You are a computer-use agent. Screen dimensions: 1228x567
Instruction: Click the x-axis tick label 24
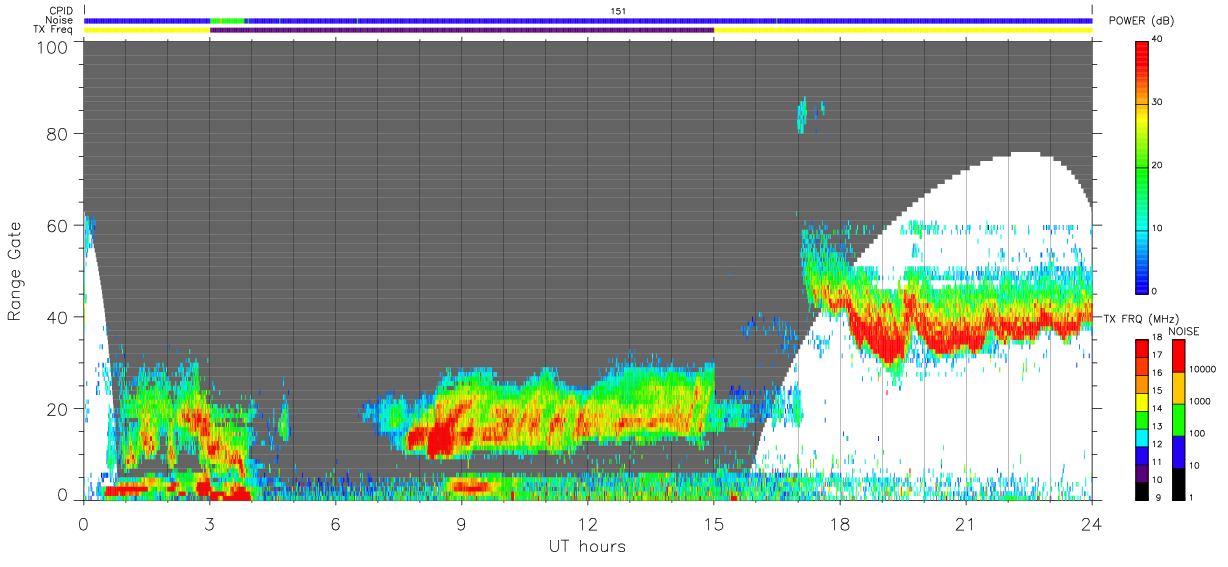click(1091, 524)
